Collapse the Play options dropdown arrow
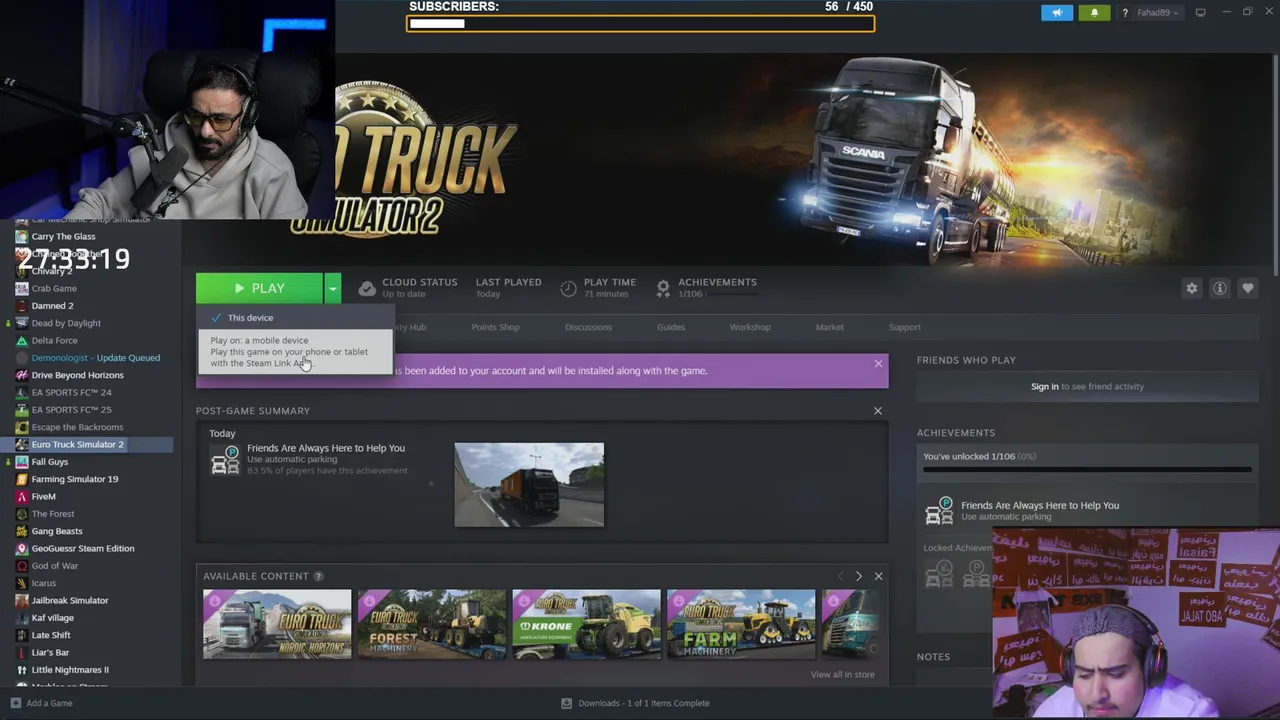The image size is (1280, 720). coord(332,288)
